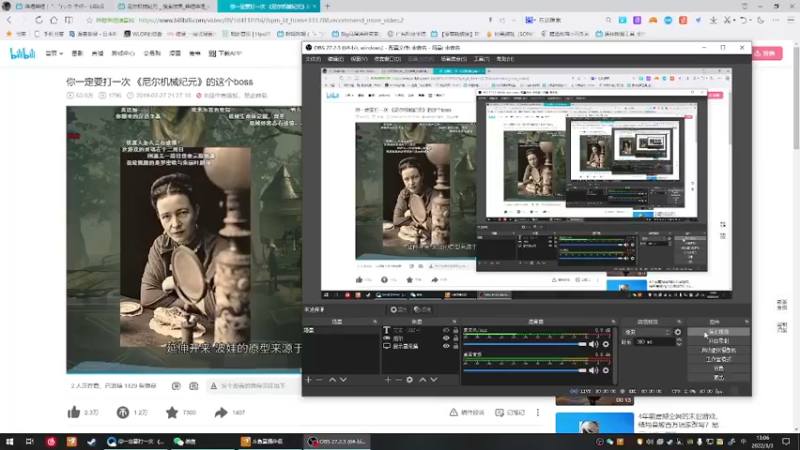Open settings gear for Mic/Aux audio track
800x450 pixels.
pyautogui.click(x=606, y=344)
